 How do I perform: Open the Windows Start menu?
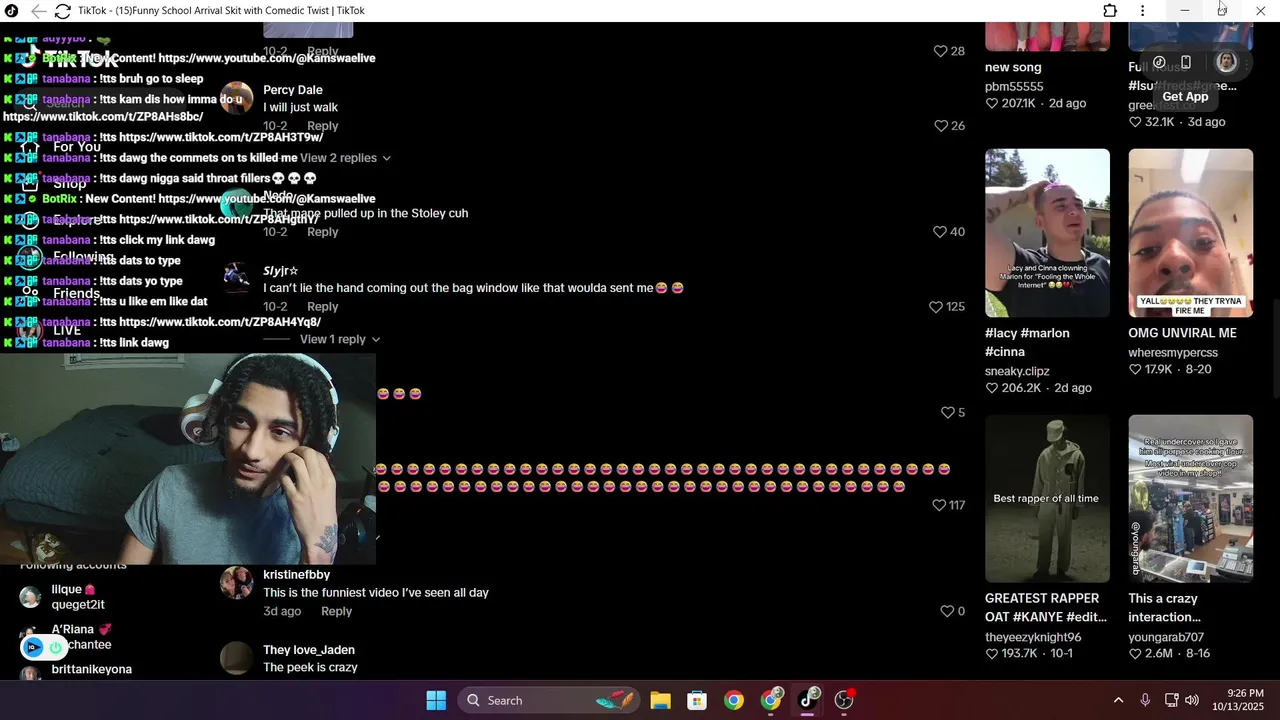(x=436, y=700)
